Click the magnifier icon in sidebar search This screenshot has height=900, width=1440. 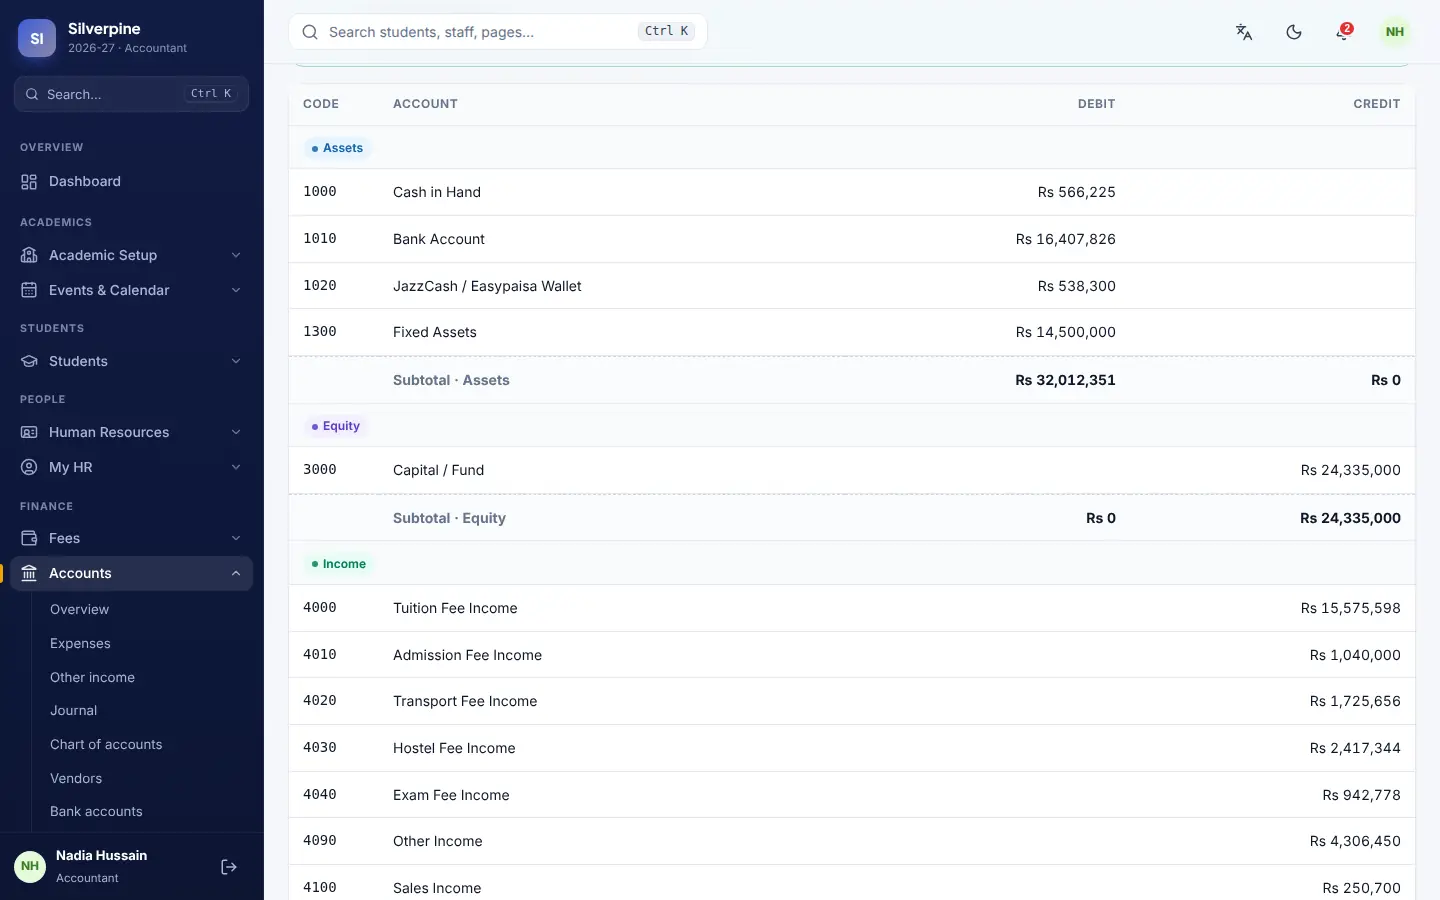33,94
